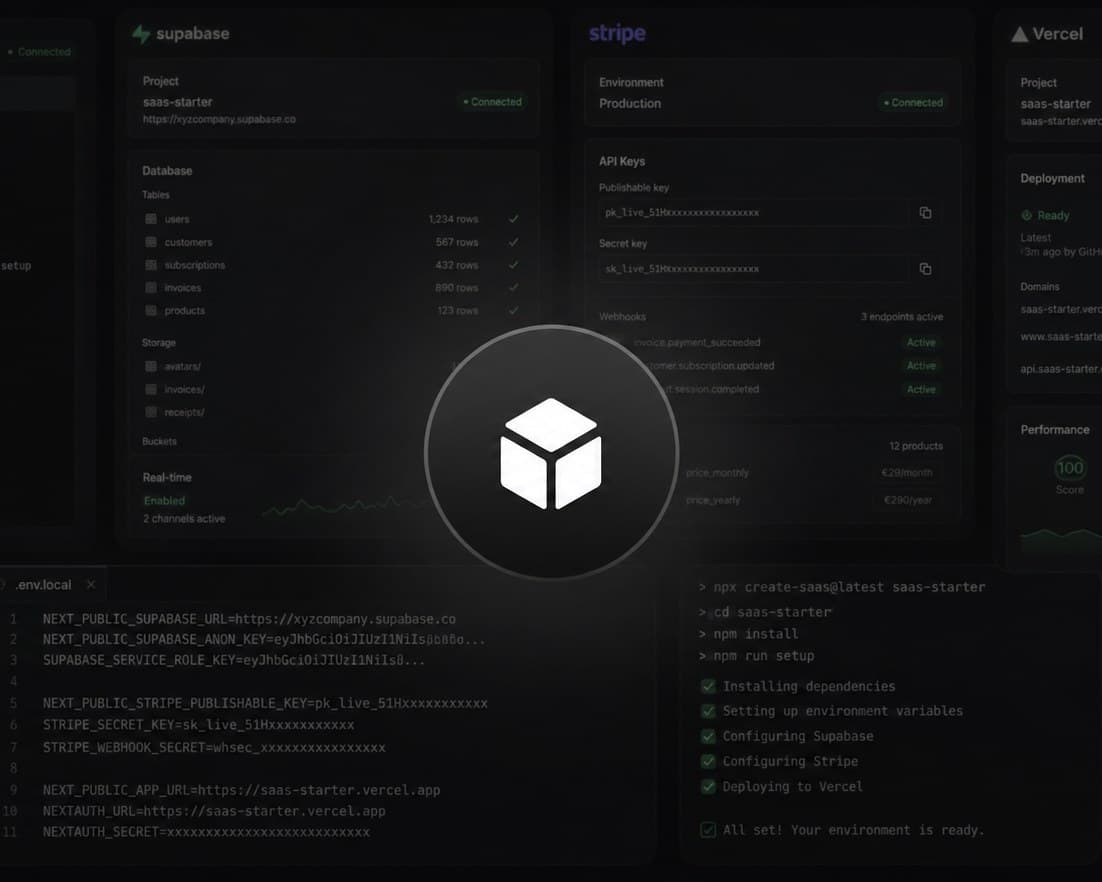Click the subscriptions table name

pyautogui.click(x=195, y=265)
